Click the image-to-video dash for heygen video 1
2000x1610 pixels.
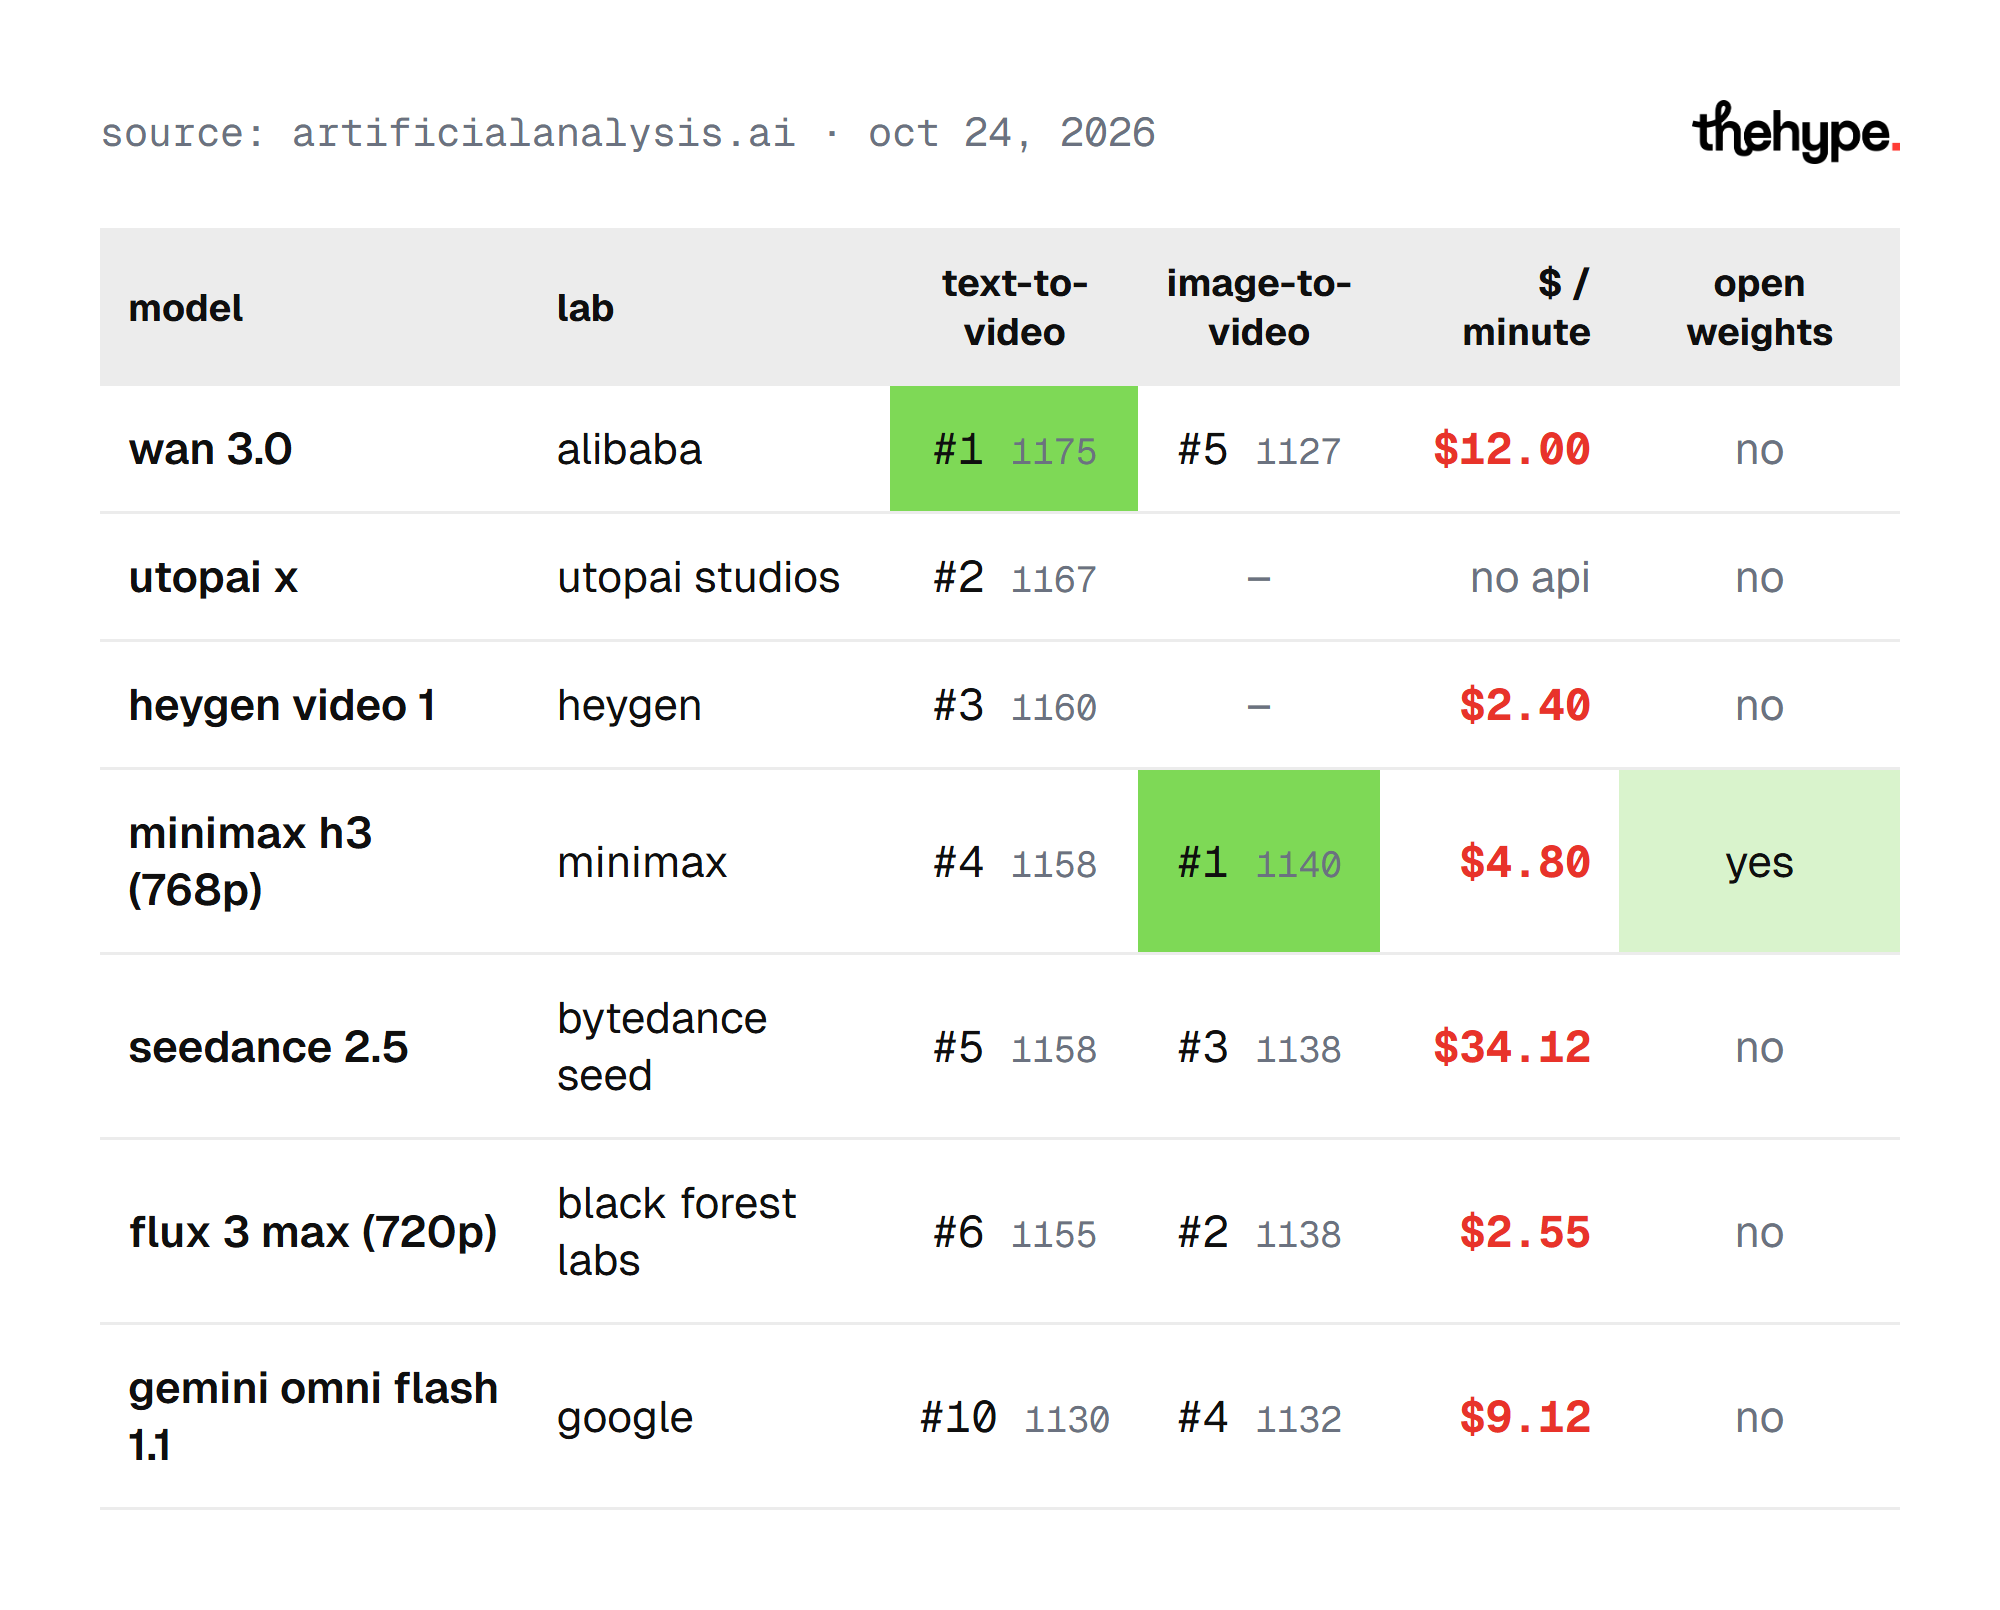pos(1259,707)
